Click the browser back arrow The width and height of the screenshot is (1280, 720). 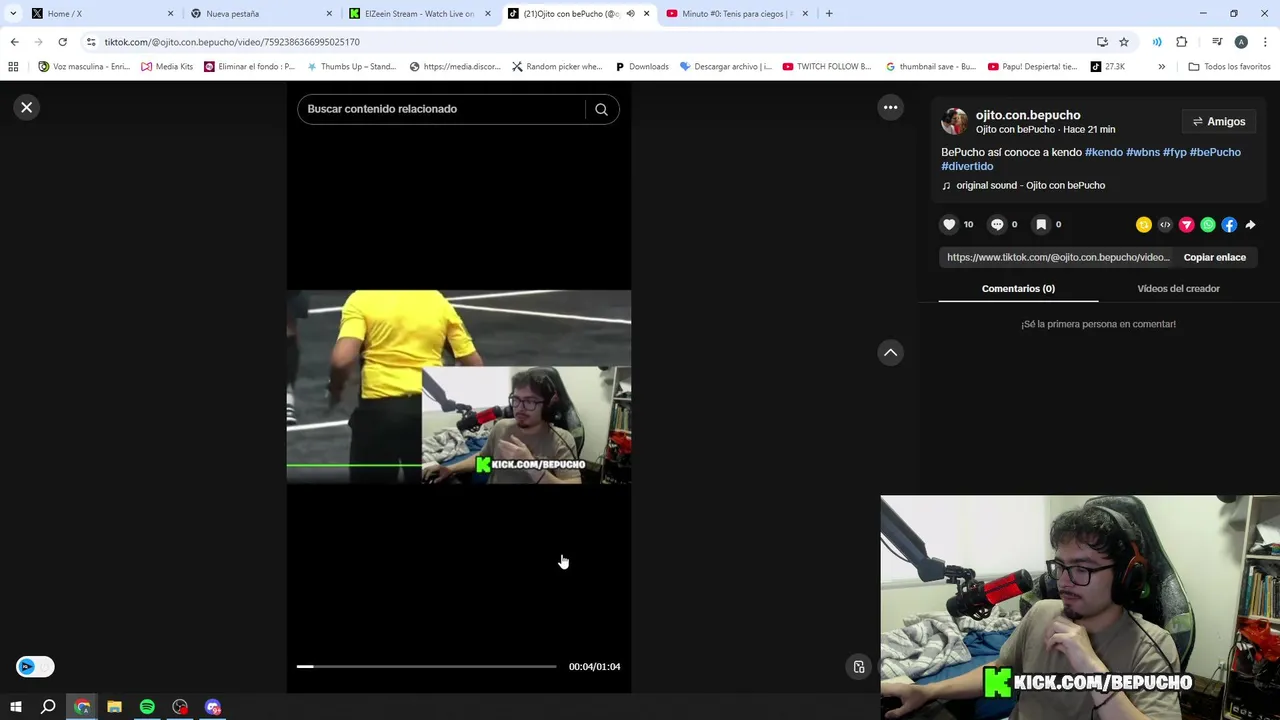pyautogui.click(x=14, y=42)
